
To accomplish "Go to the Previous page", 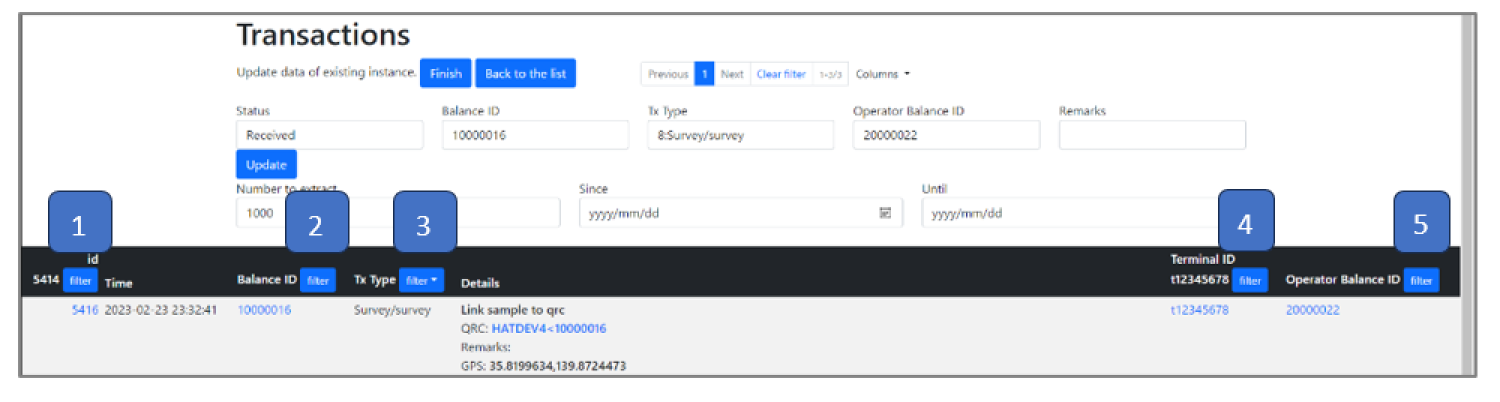I will coord(667,74).
